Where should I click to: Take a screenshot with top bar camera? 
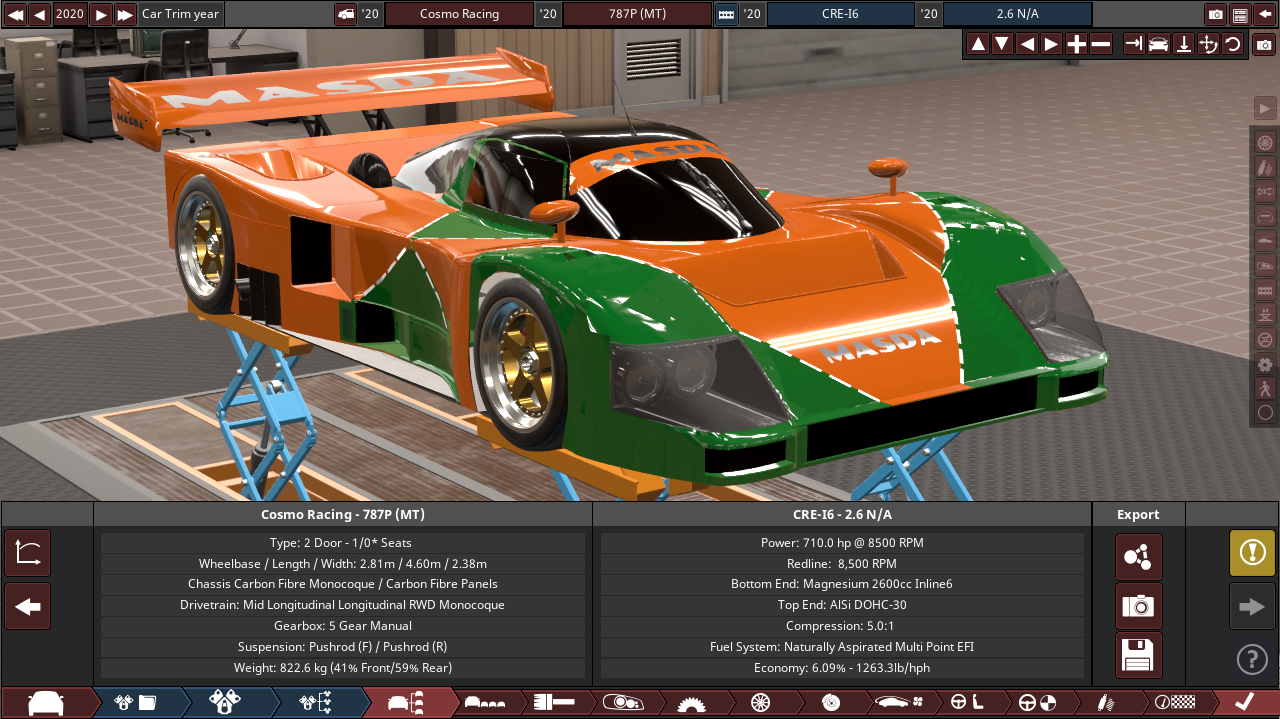(1216, 14)
